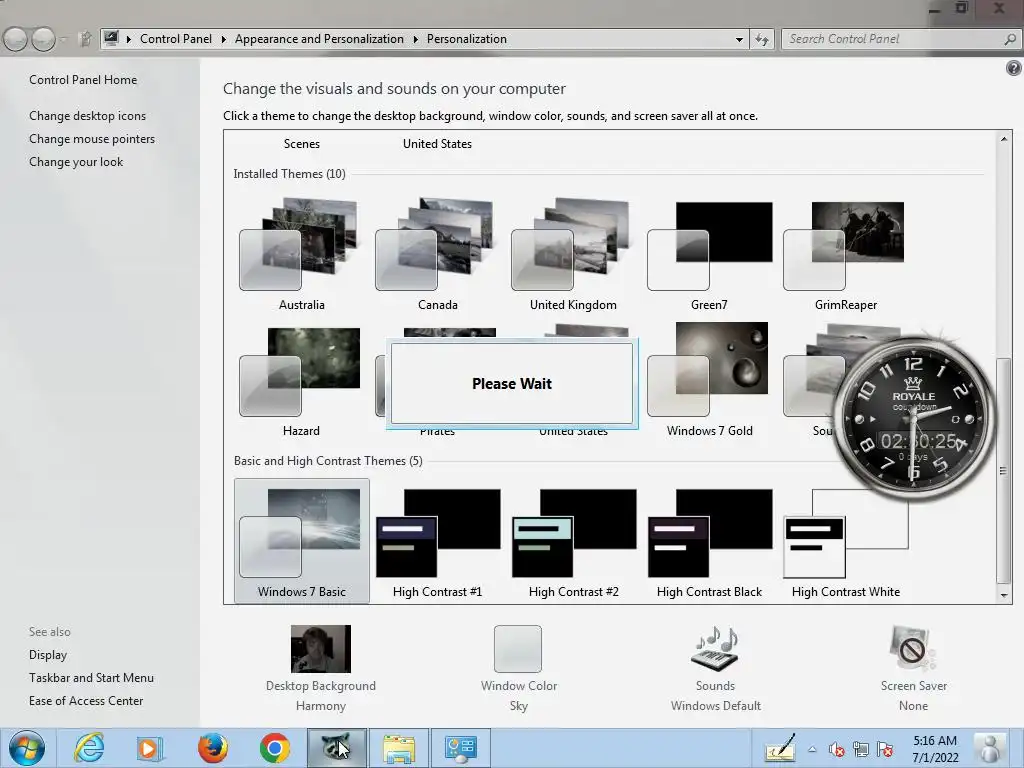Viewport: 1024px width, 768px height.
Task: Apply the GrimReaper theme
Action: coord(845,255)
